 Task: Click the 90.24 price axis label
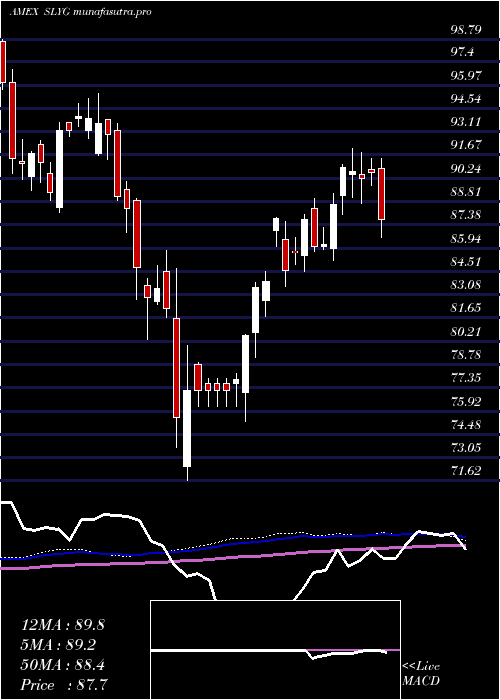[466, 169]
